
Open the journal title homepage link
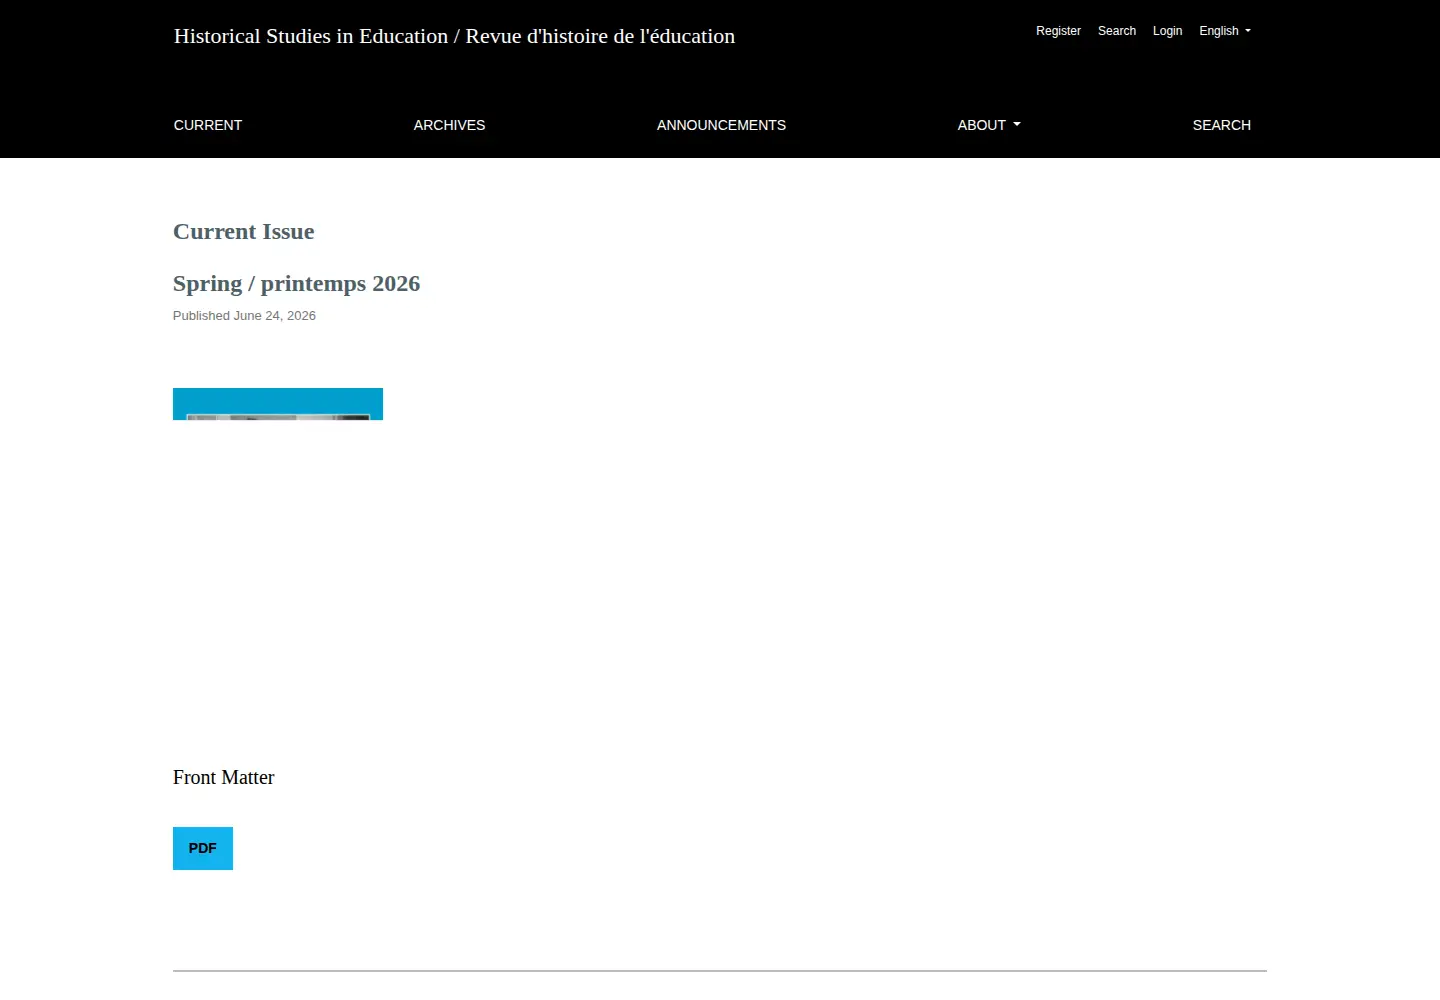(454, 36)
